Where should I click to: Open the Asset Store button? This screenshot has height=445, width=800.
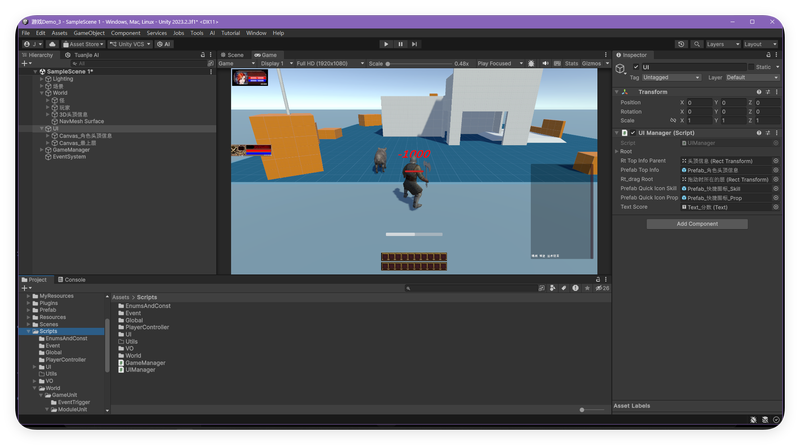(x=83, y=44)
